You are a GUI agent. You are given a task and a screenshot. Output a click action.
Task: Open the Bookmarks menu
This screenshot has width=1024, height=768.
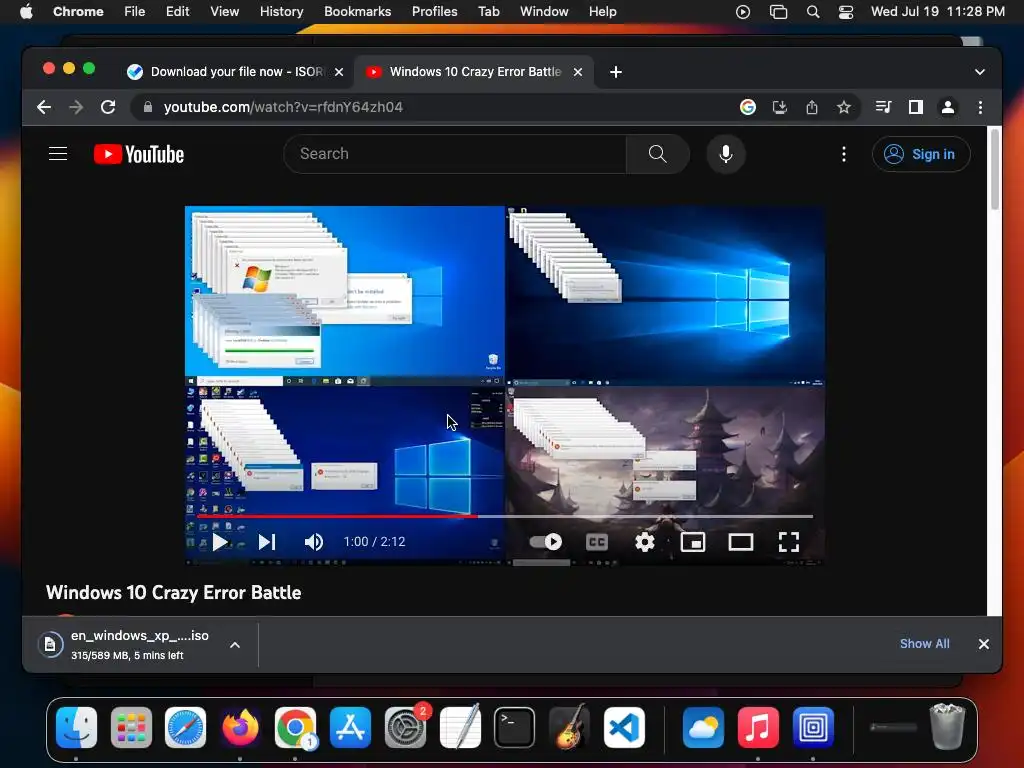click(x=357, y=12)
